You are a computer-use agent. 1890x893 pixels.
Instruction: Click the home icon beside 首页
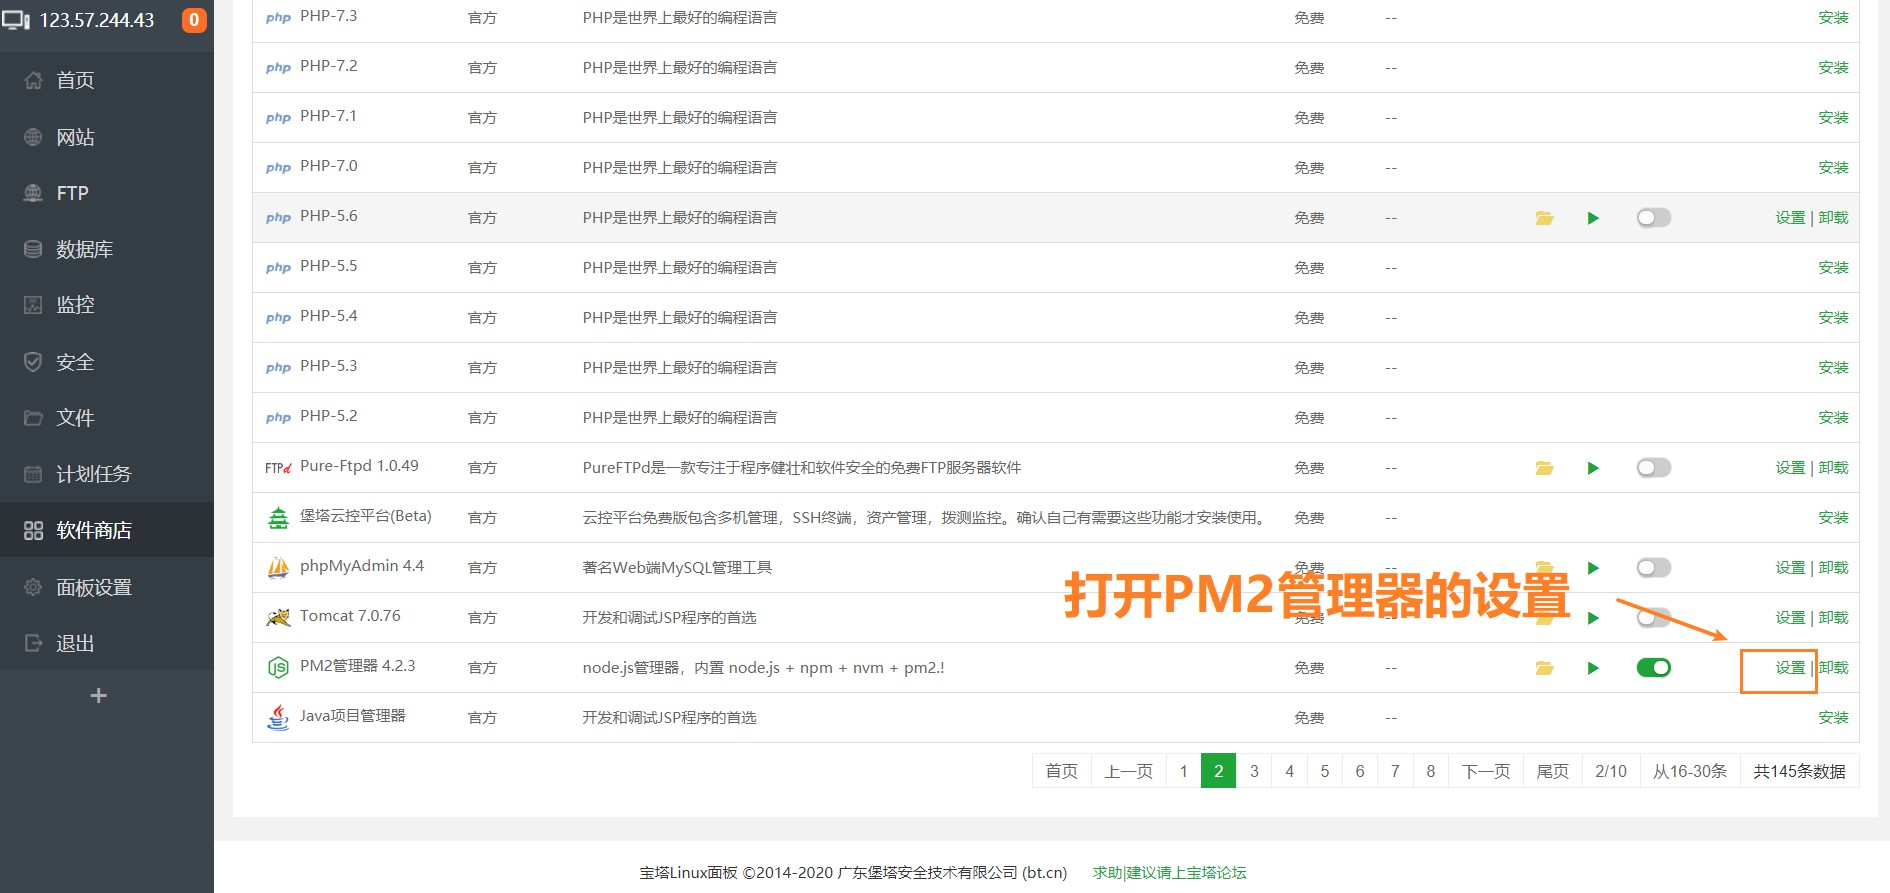tap(33, 80)
